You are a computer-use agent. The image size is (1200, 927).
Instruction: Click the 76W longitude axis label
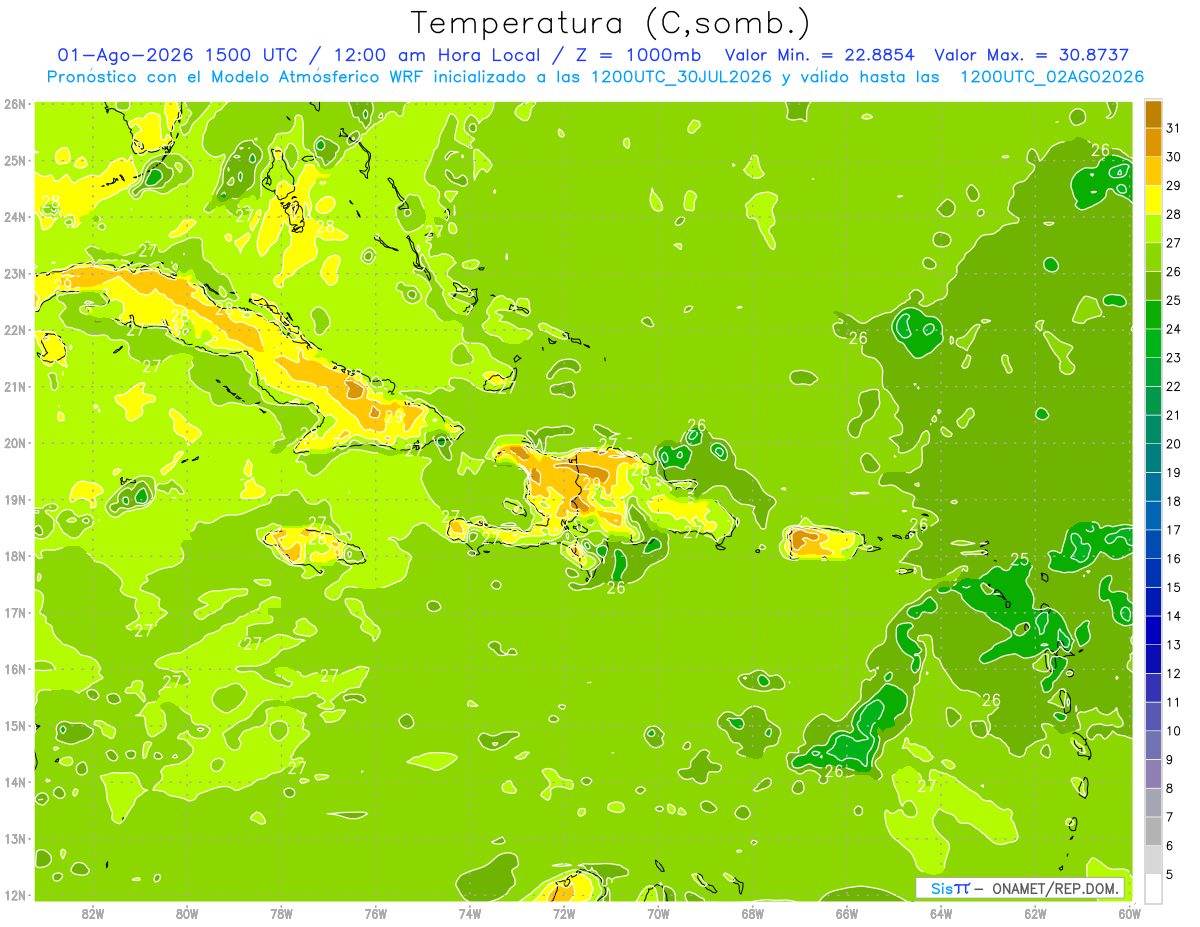[375, 913]
